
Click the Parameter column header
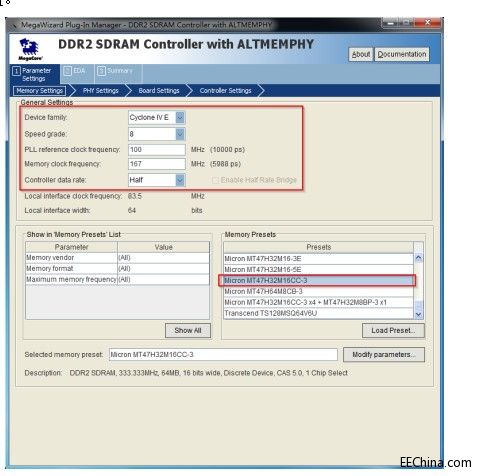point(71,247)
